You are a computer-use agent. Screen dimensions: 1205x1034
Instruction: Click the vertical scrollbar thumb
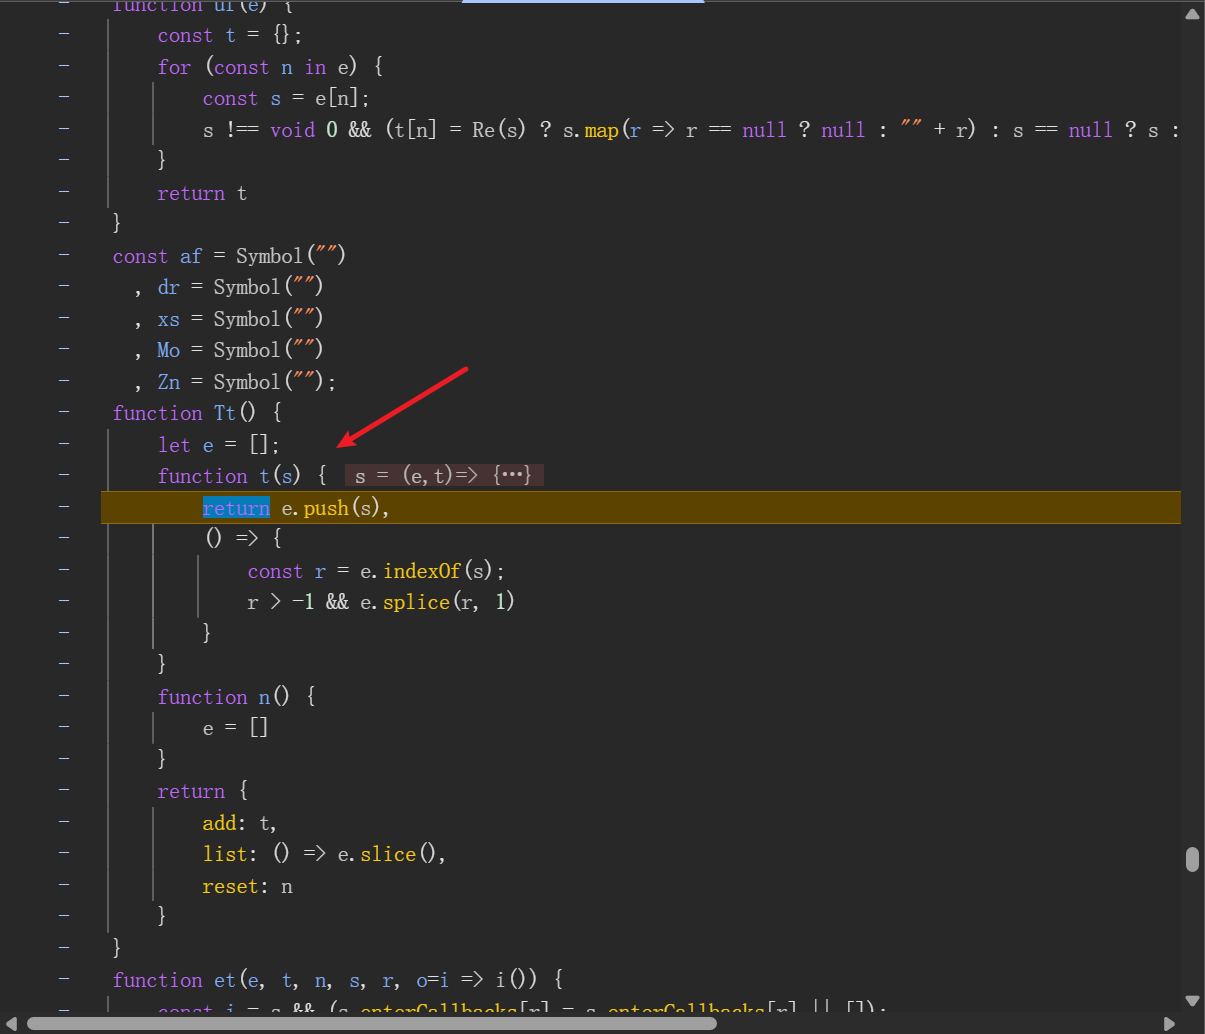click(1192, 860)
